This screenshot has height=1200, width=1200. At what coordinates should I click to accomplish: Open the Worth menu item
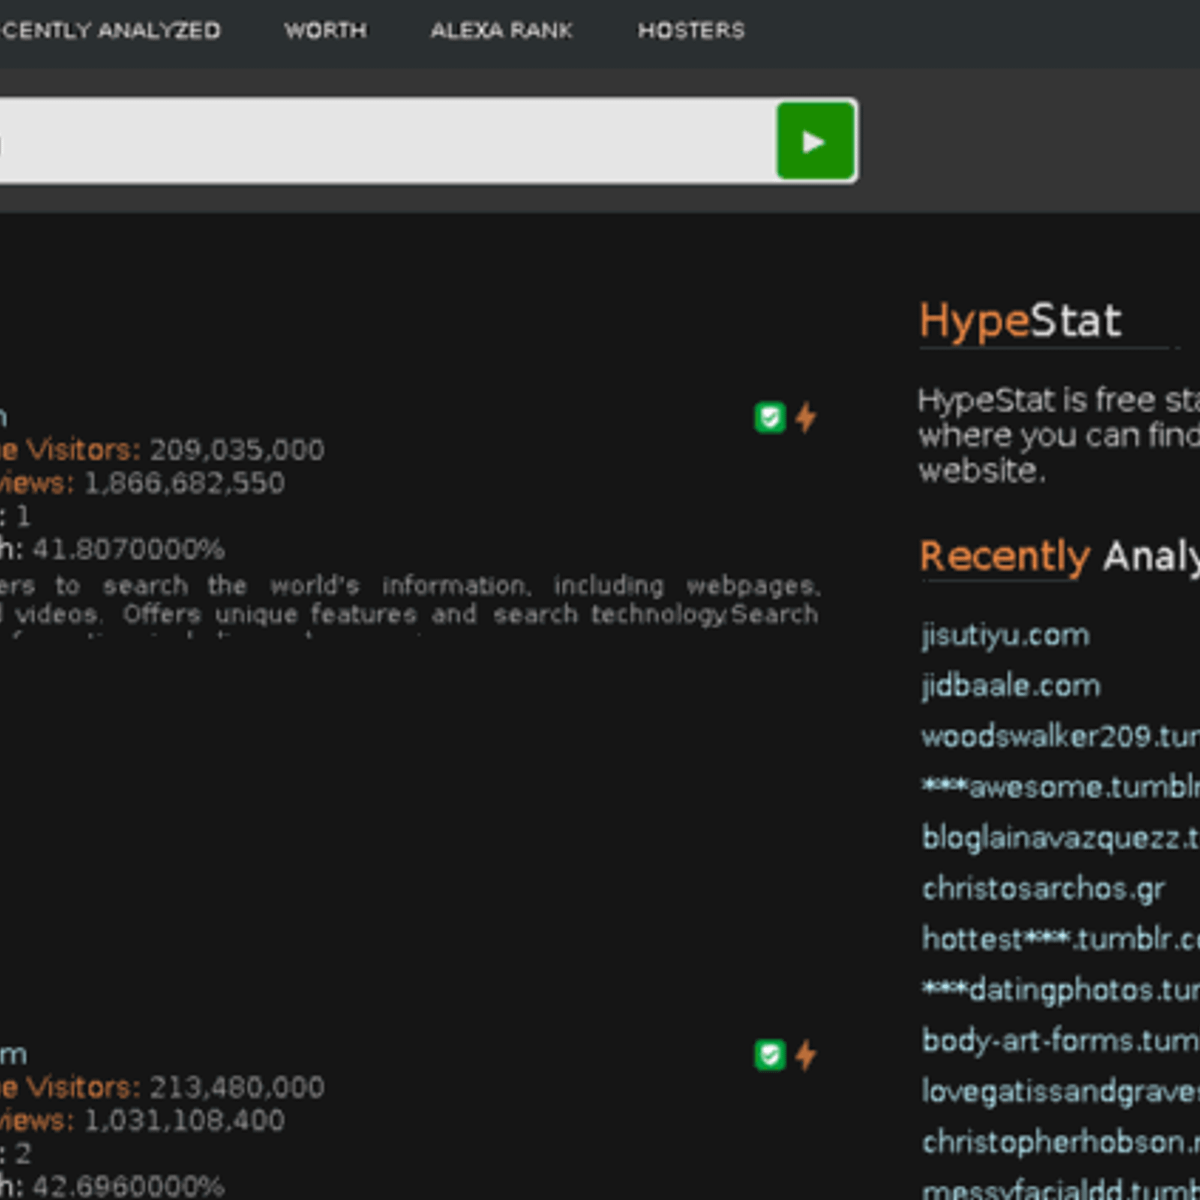pos(325,31)
